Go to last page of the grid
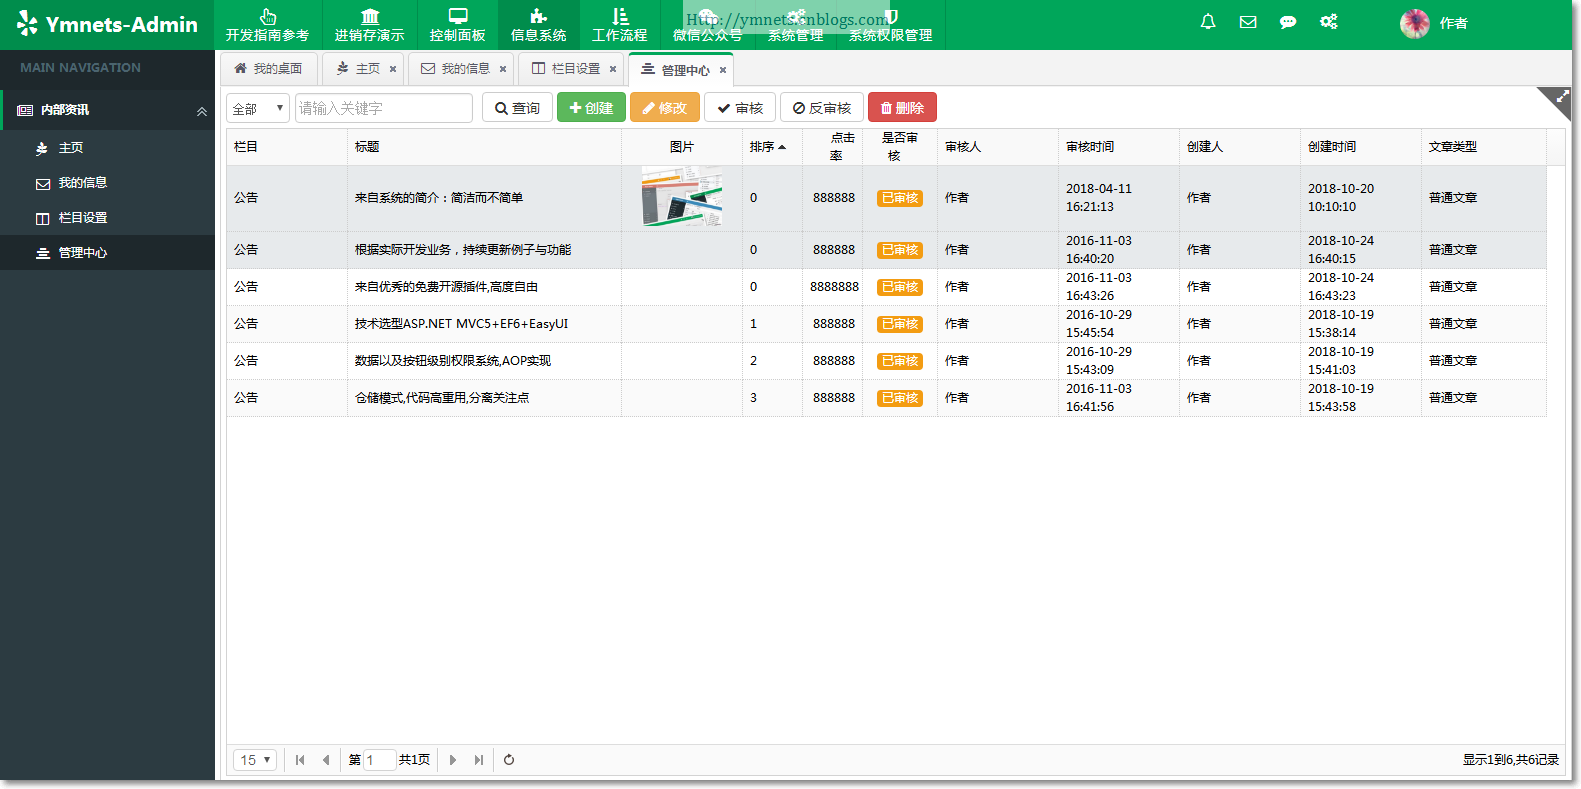The width and height of the screenshot is (1581, 789). point(479,760)
